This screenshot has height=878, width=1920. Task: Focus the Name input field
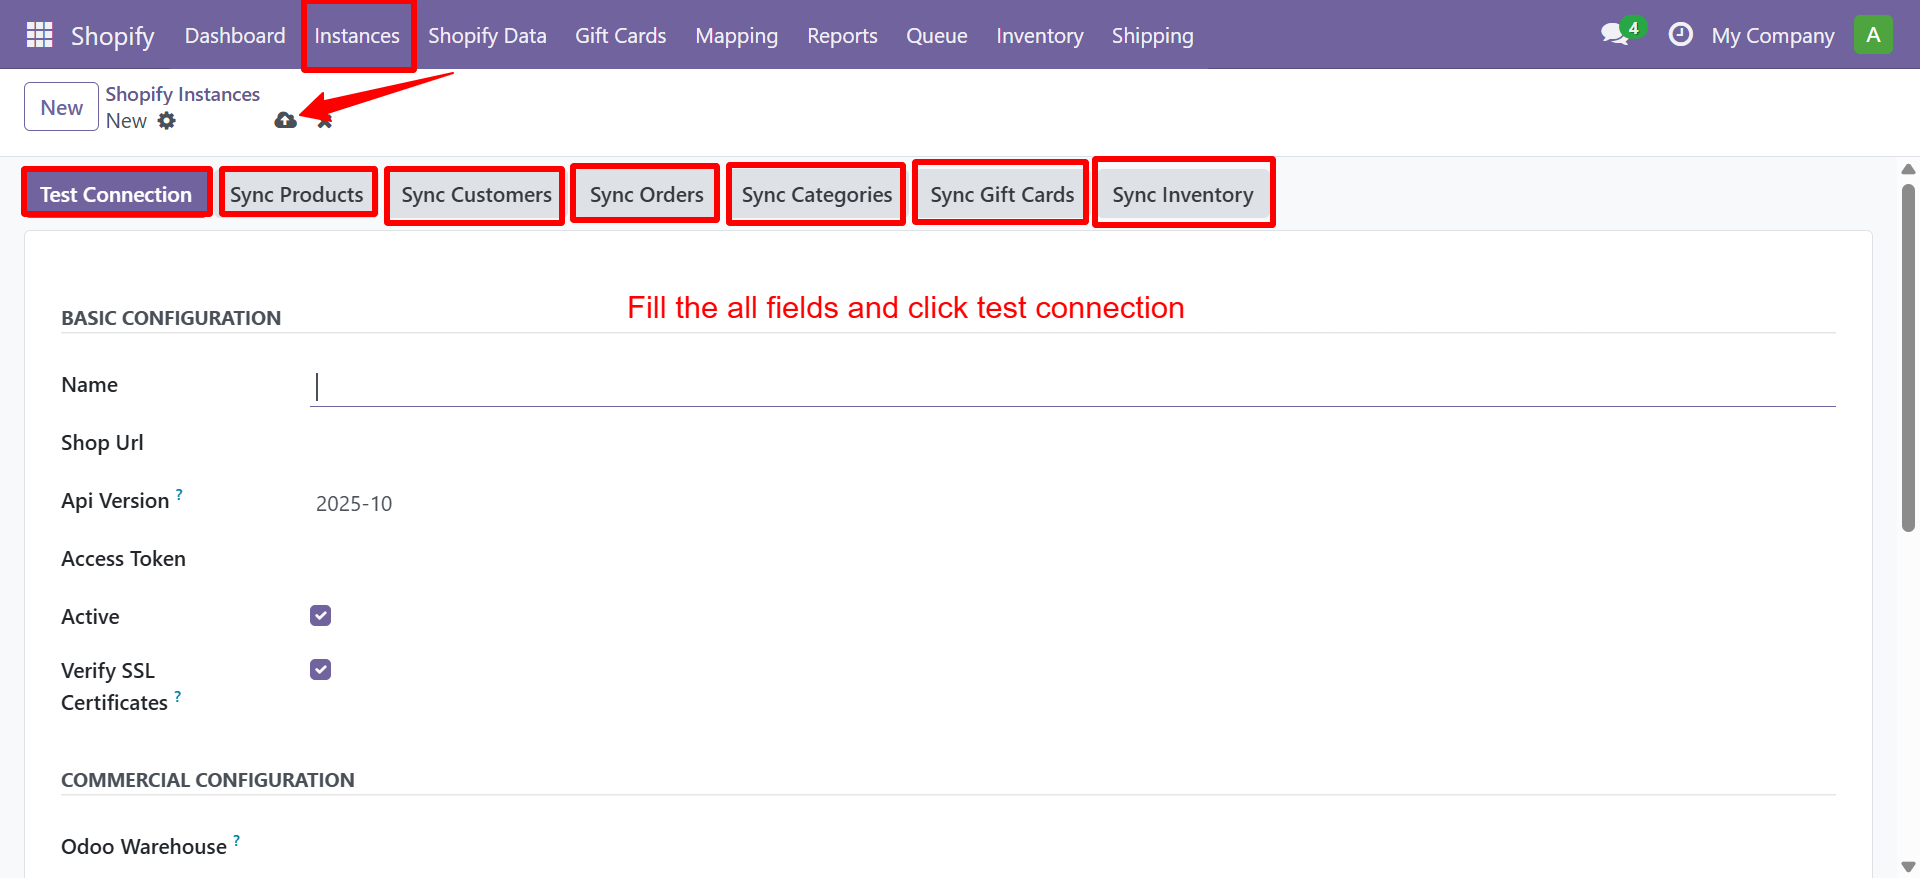1073,387
